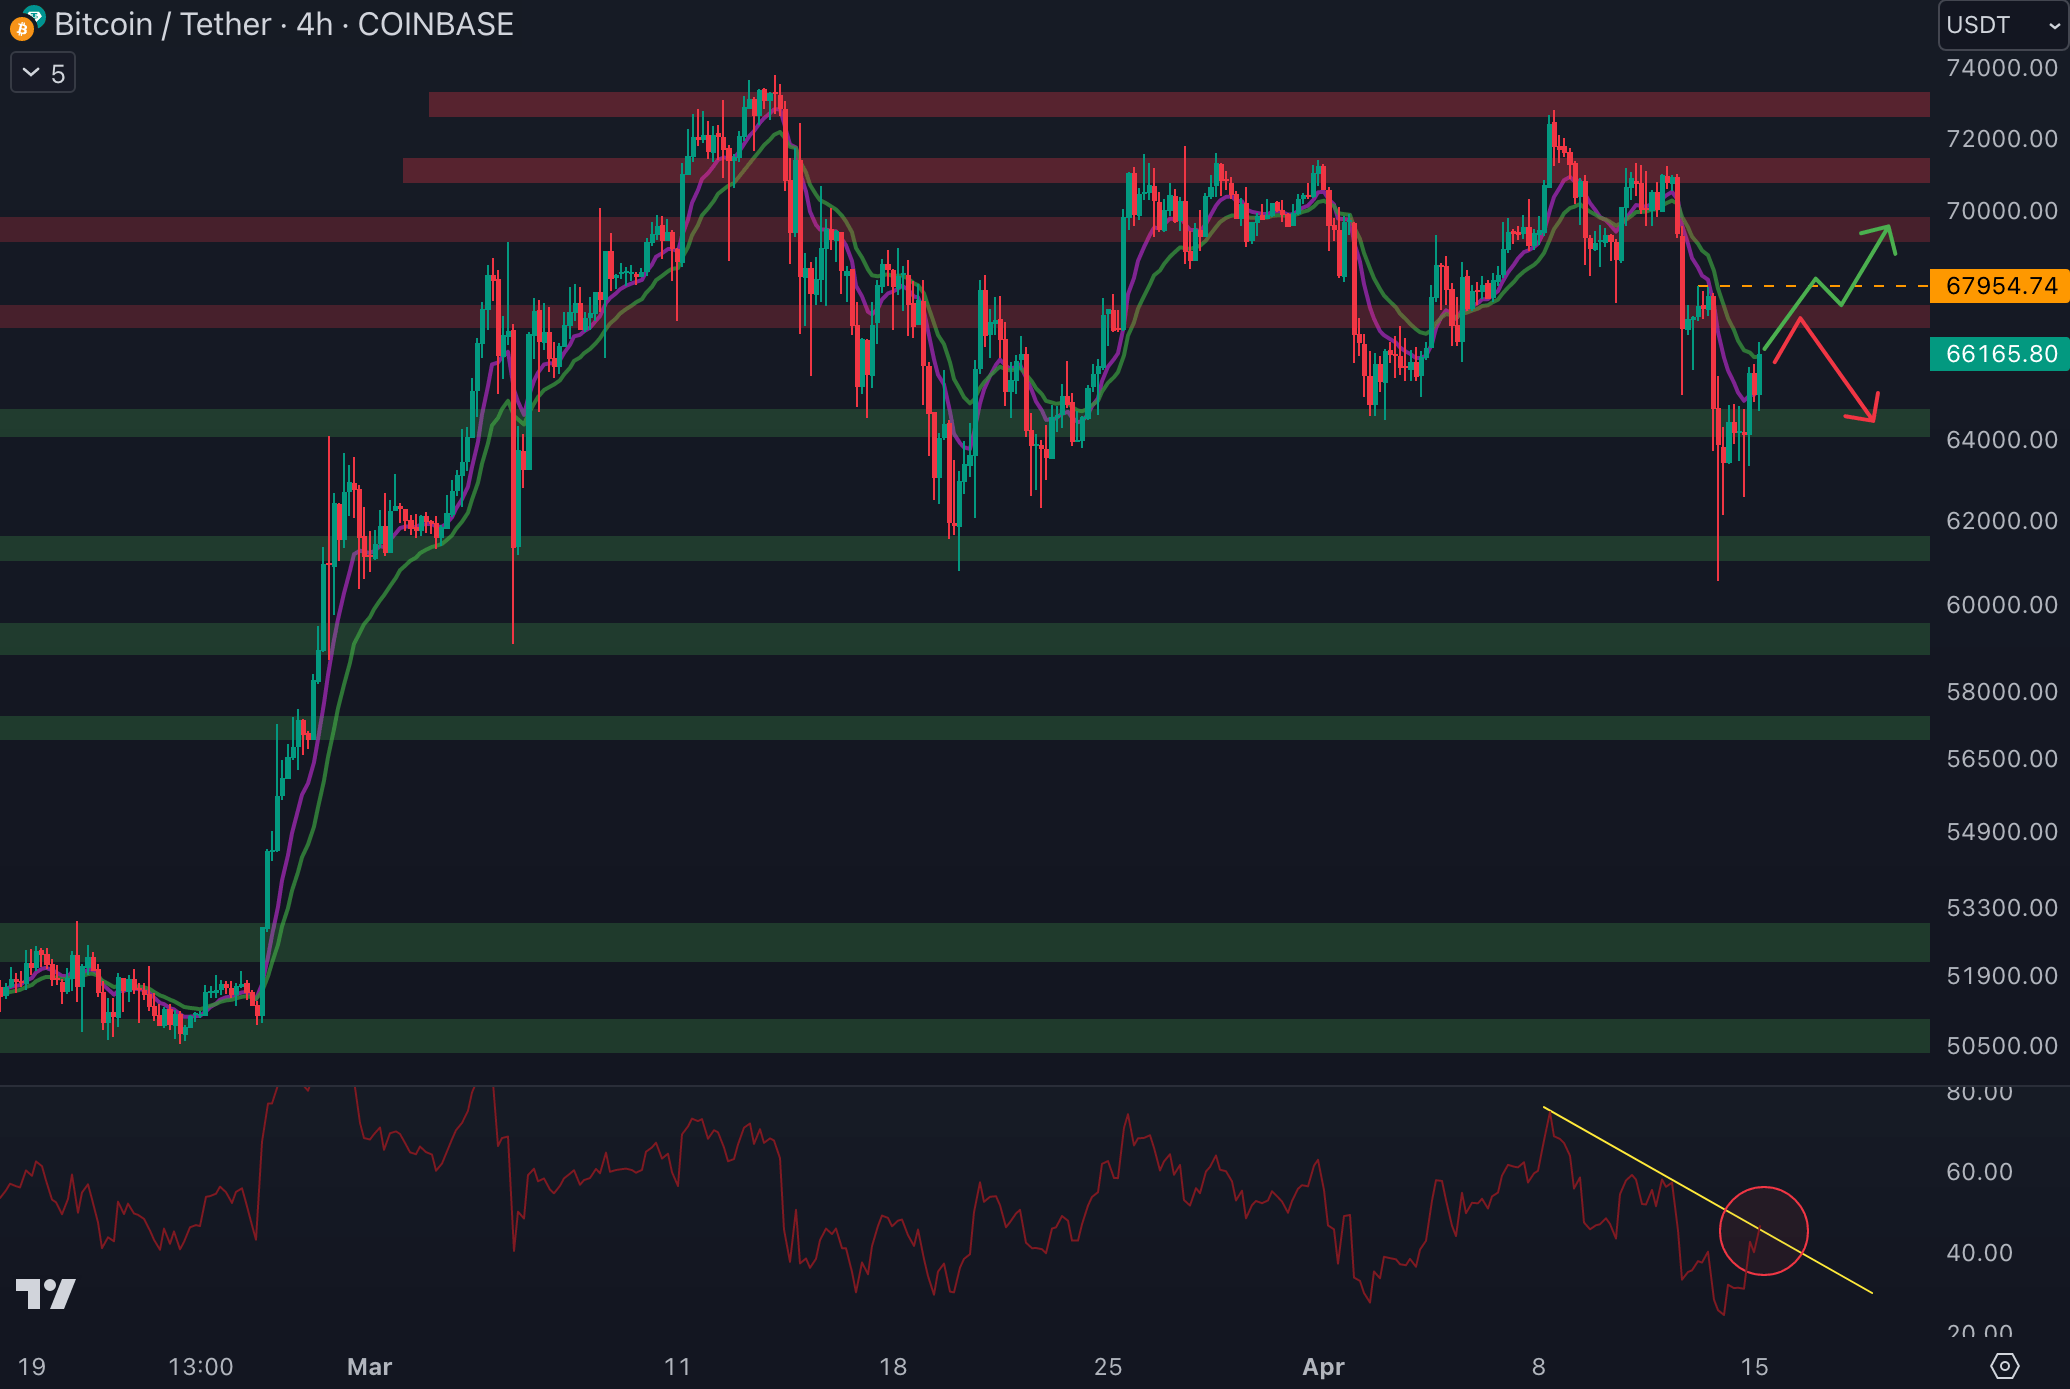Expand the collapsed 5 indicators legend

pyautogui.click(x=43, y=73)
